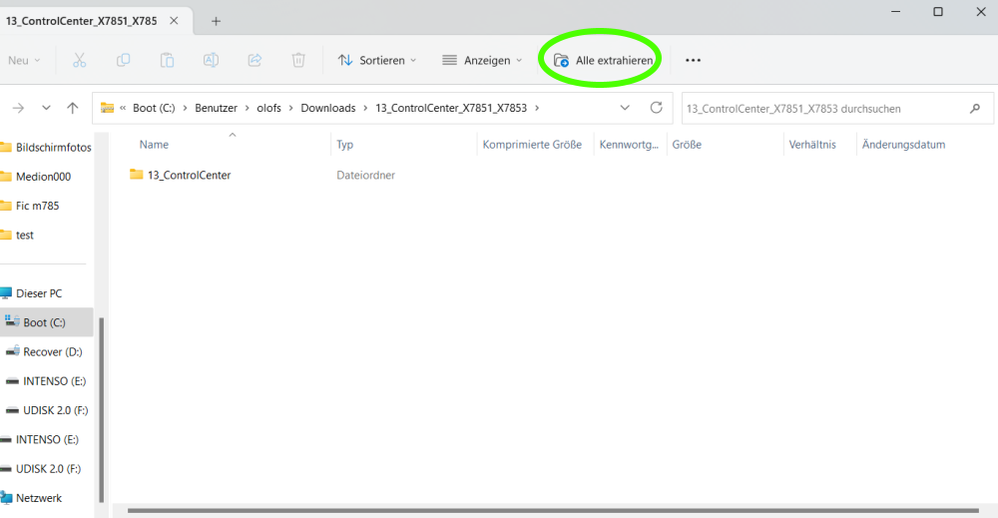Open the more options ellipsis menu
The width and height of the screenshot is (998, 518).
pyautogui.click(x=693, y=60)
